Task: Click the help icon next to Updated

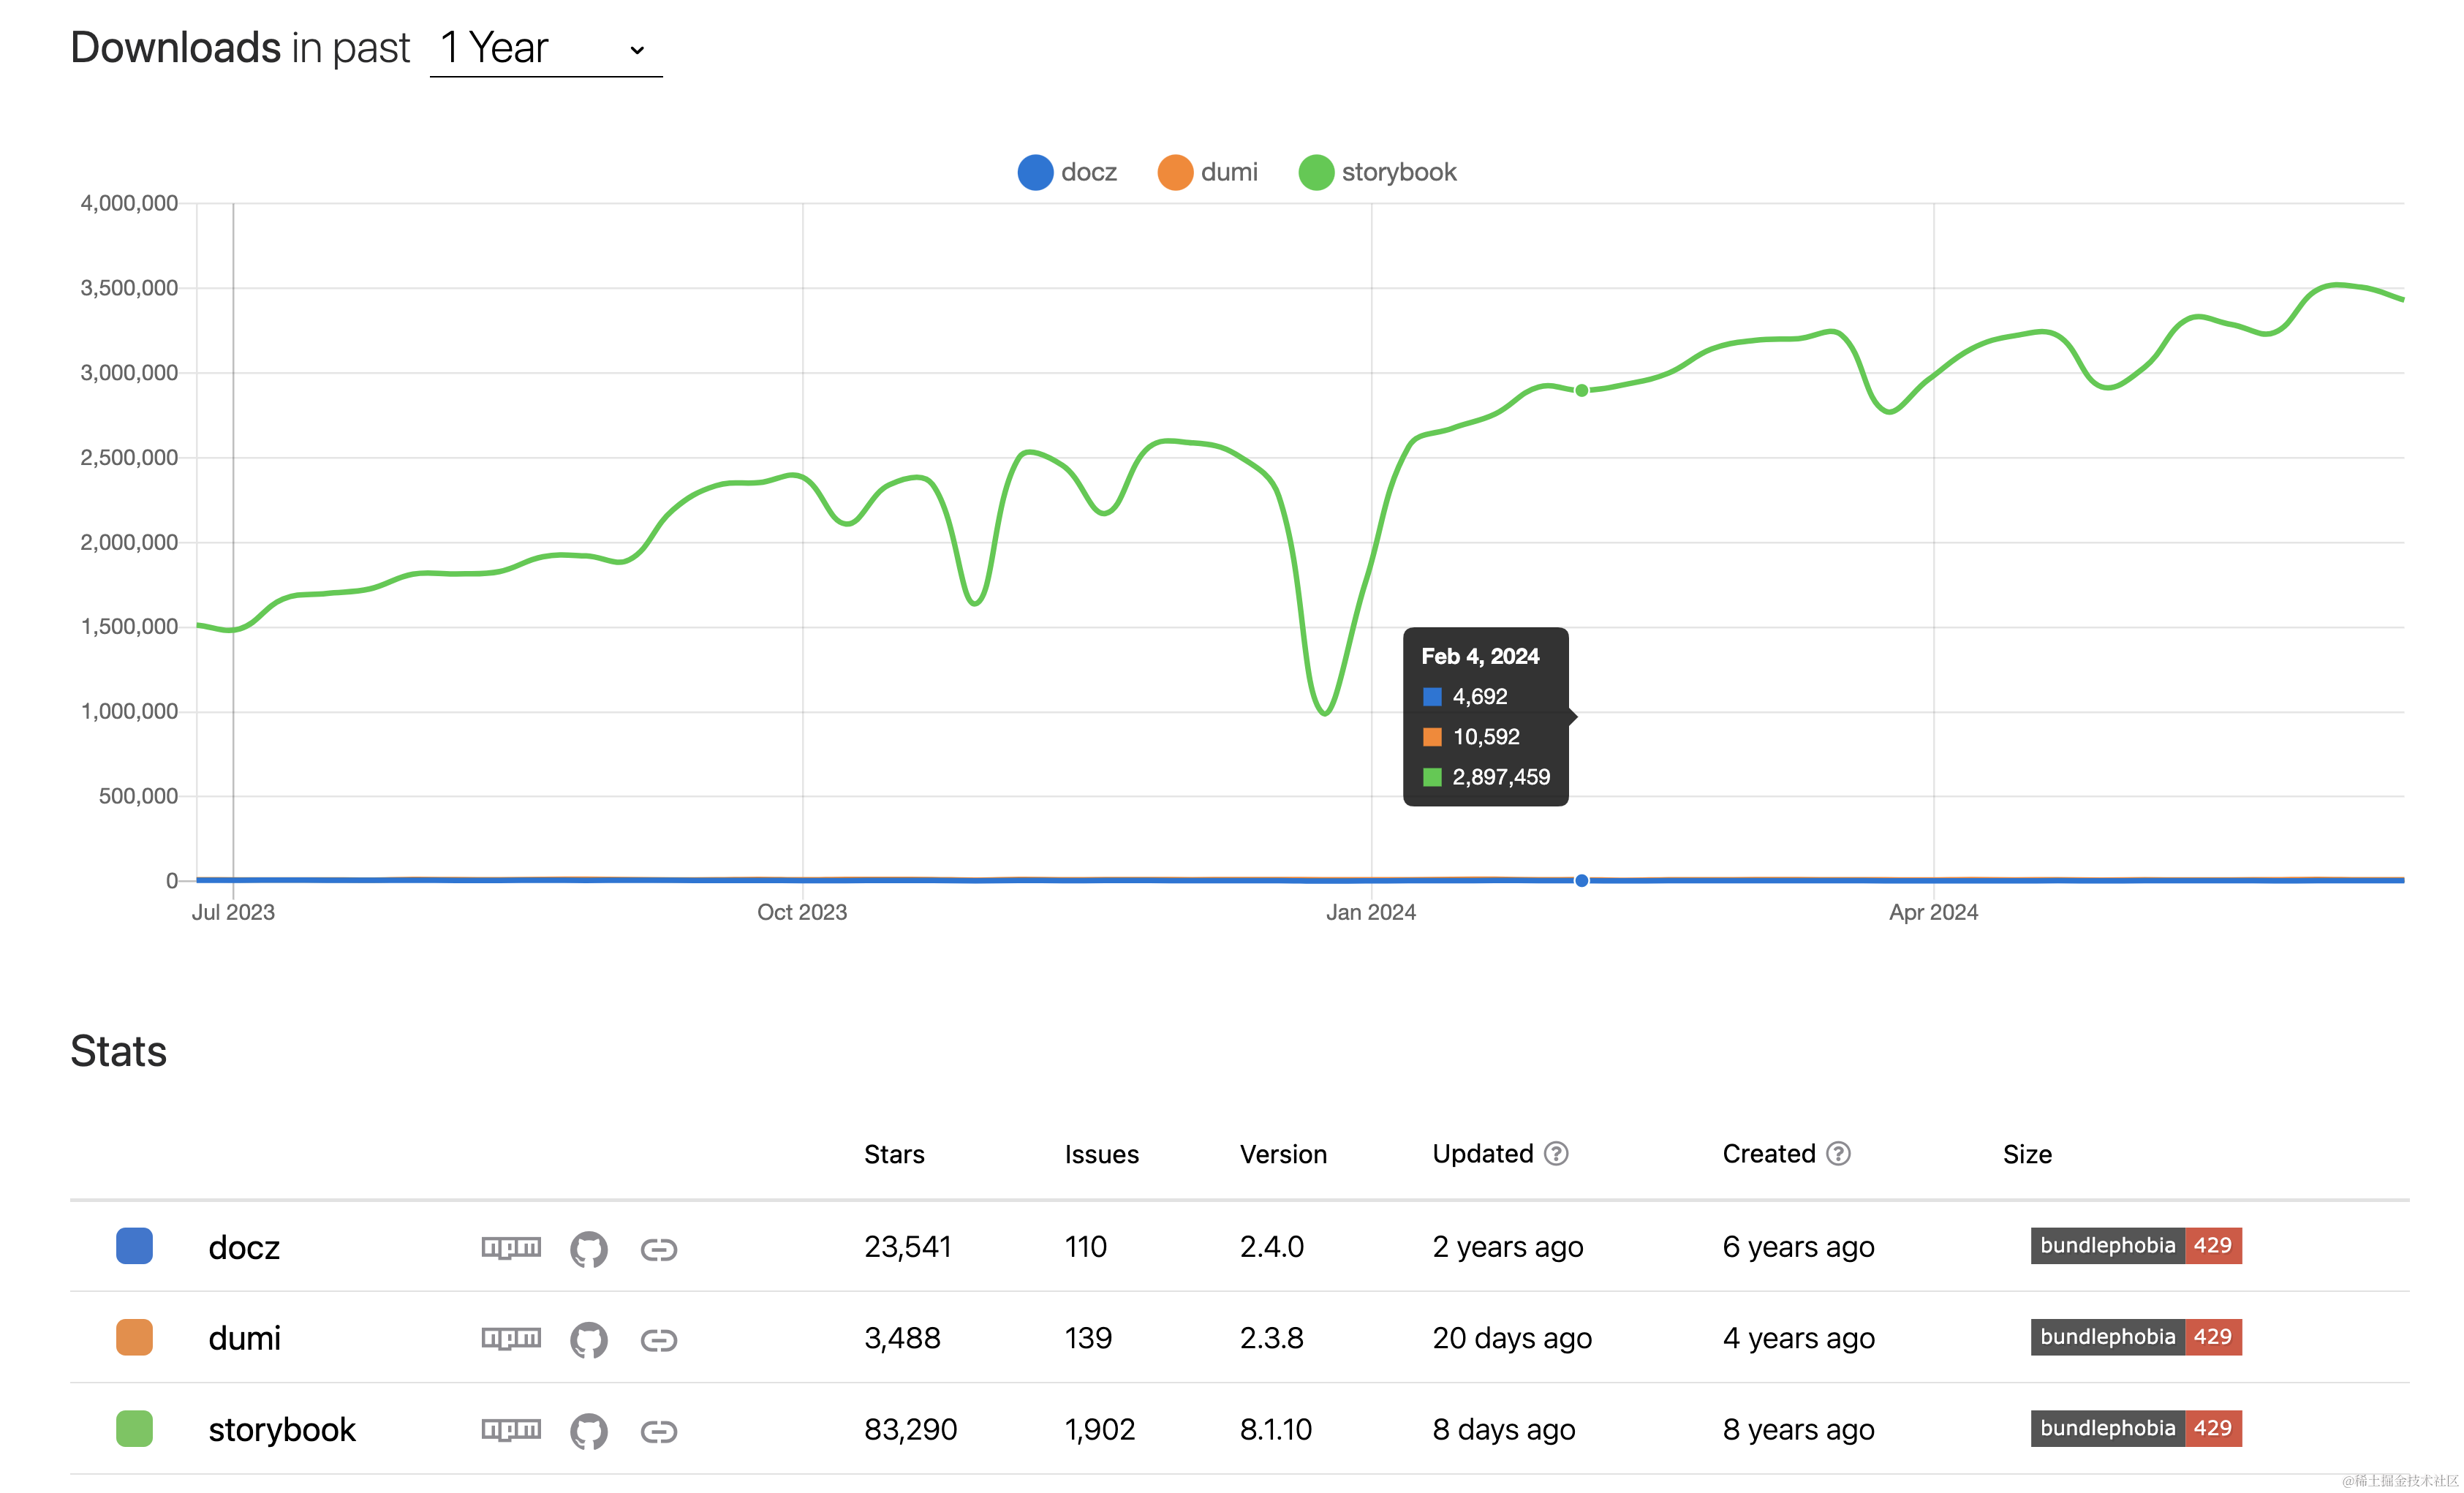Action: 1556,1154
